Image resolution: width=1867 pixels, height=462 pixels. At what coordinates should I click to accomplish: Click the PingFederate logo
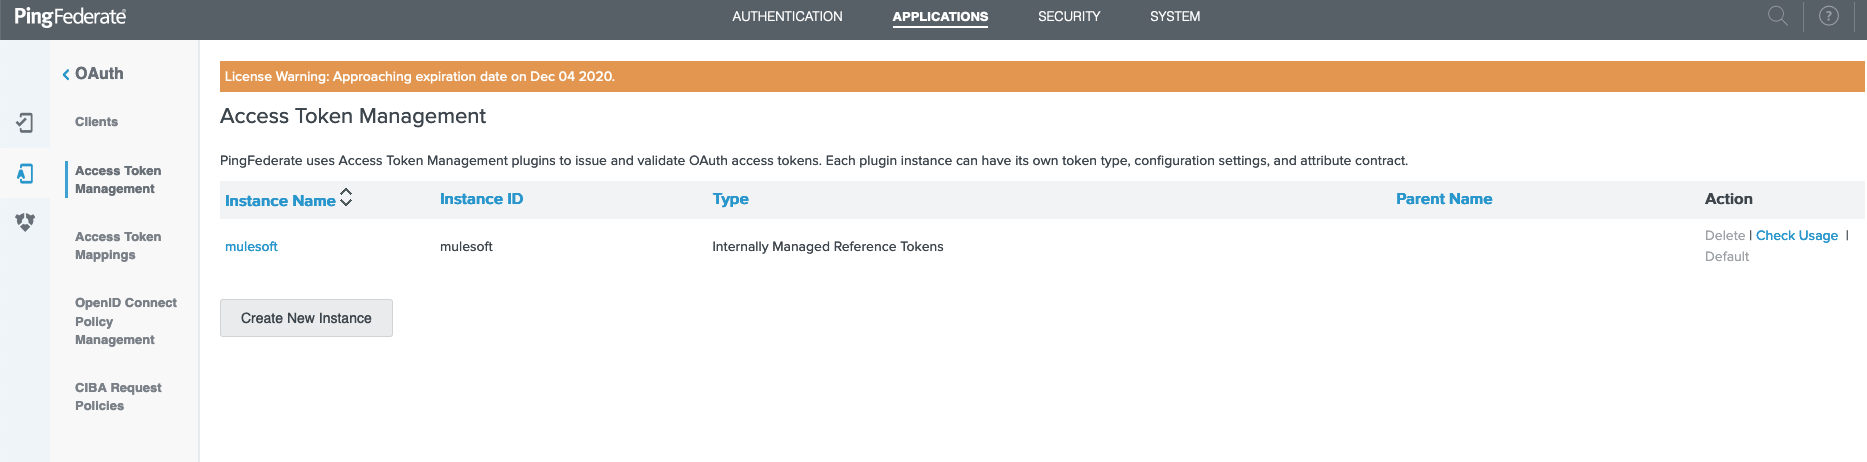(x=70, y=17)
